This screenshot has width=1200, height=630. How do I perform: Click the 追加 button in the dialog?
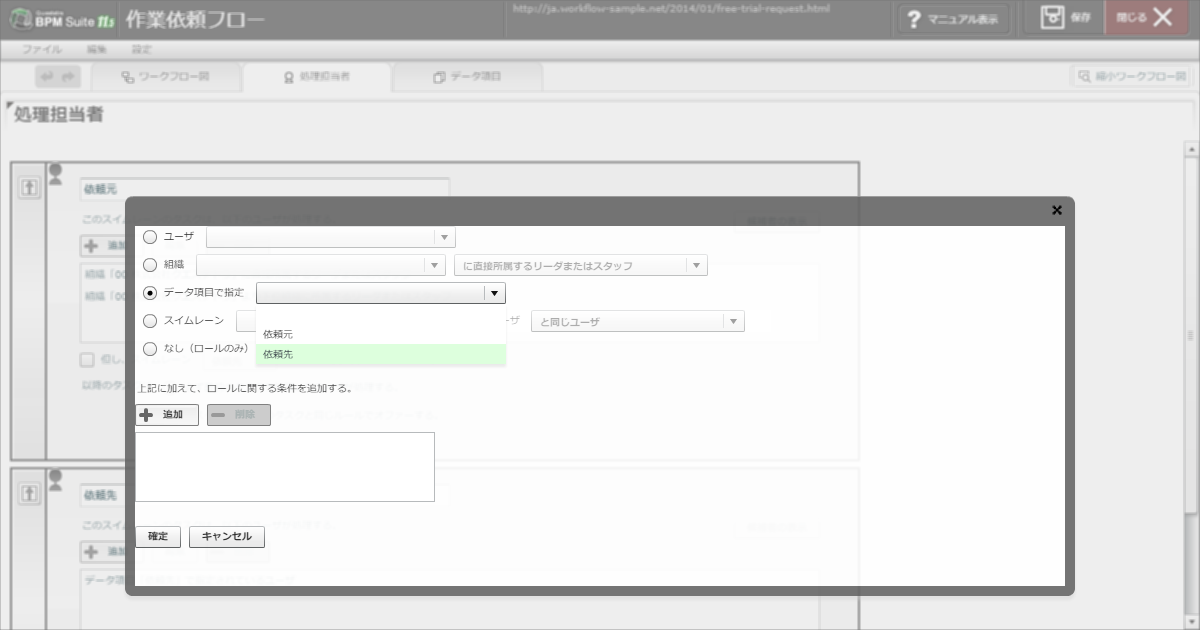point(167,415)
